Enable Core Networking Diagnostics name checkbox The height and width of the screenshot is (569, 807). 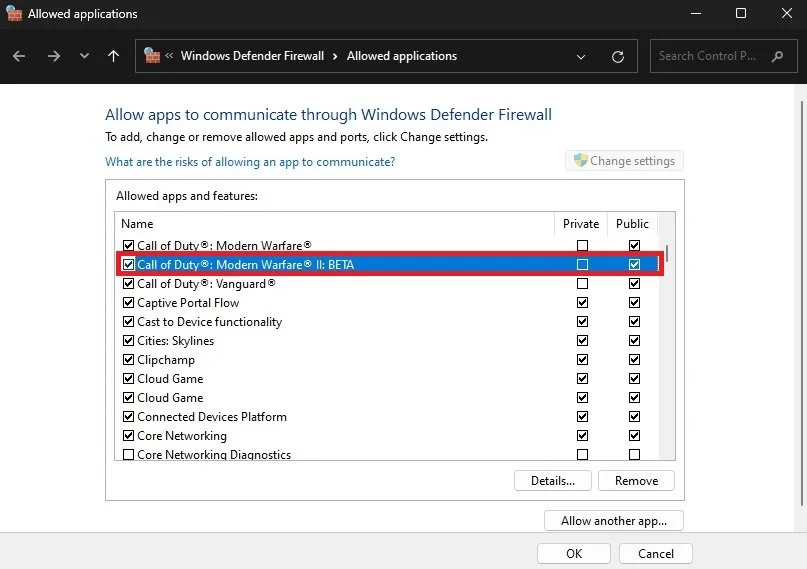(x=129, y=455)
